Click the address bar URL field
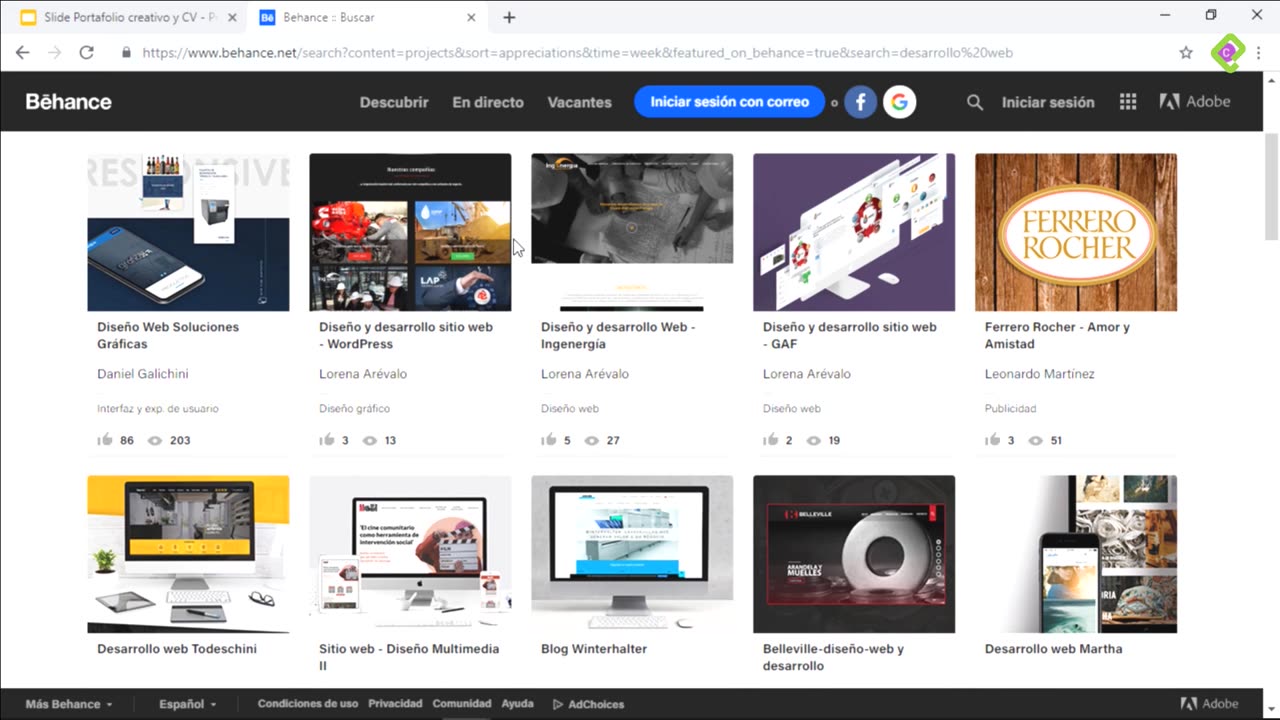 (640, 52)
